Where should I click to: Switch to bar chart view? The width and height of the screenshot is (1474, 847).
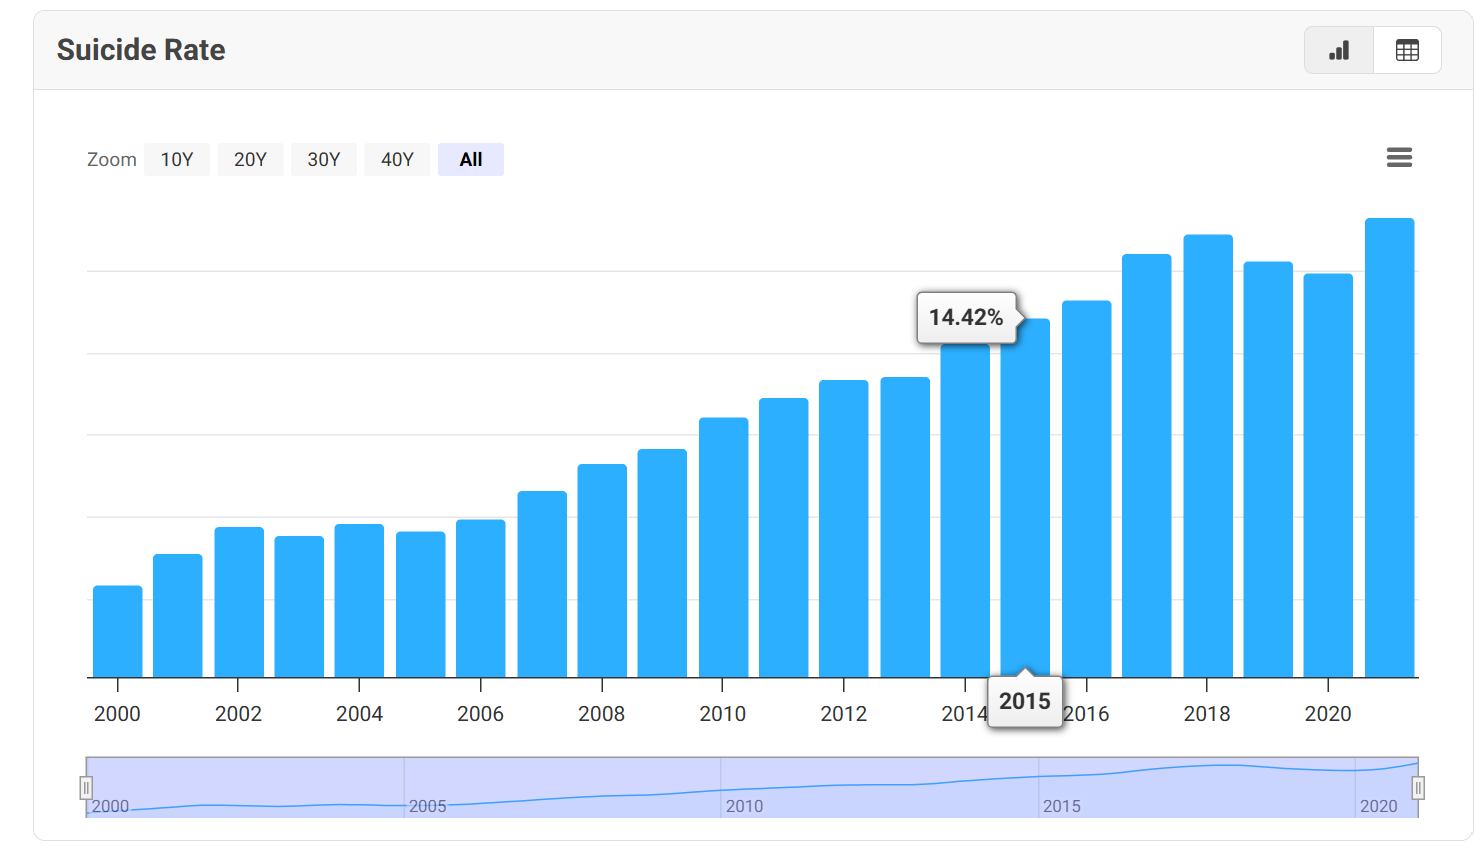point(1339,50)
